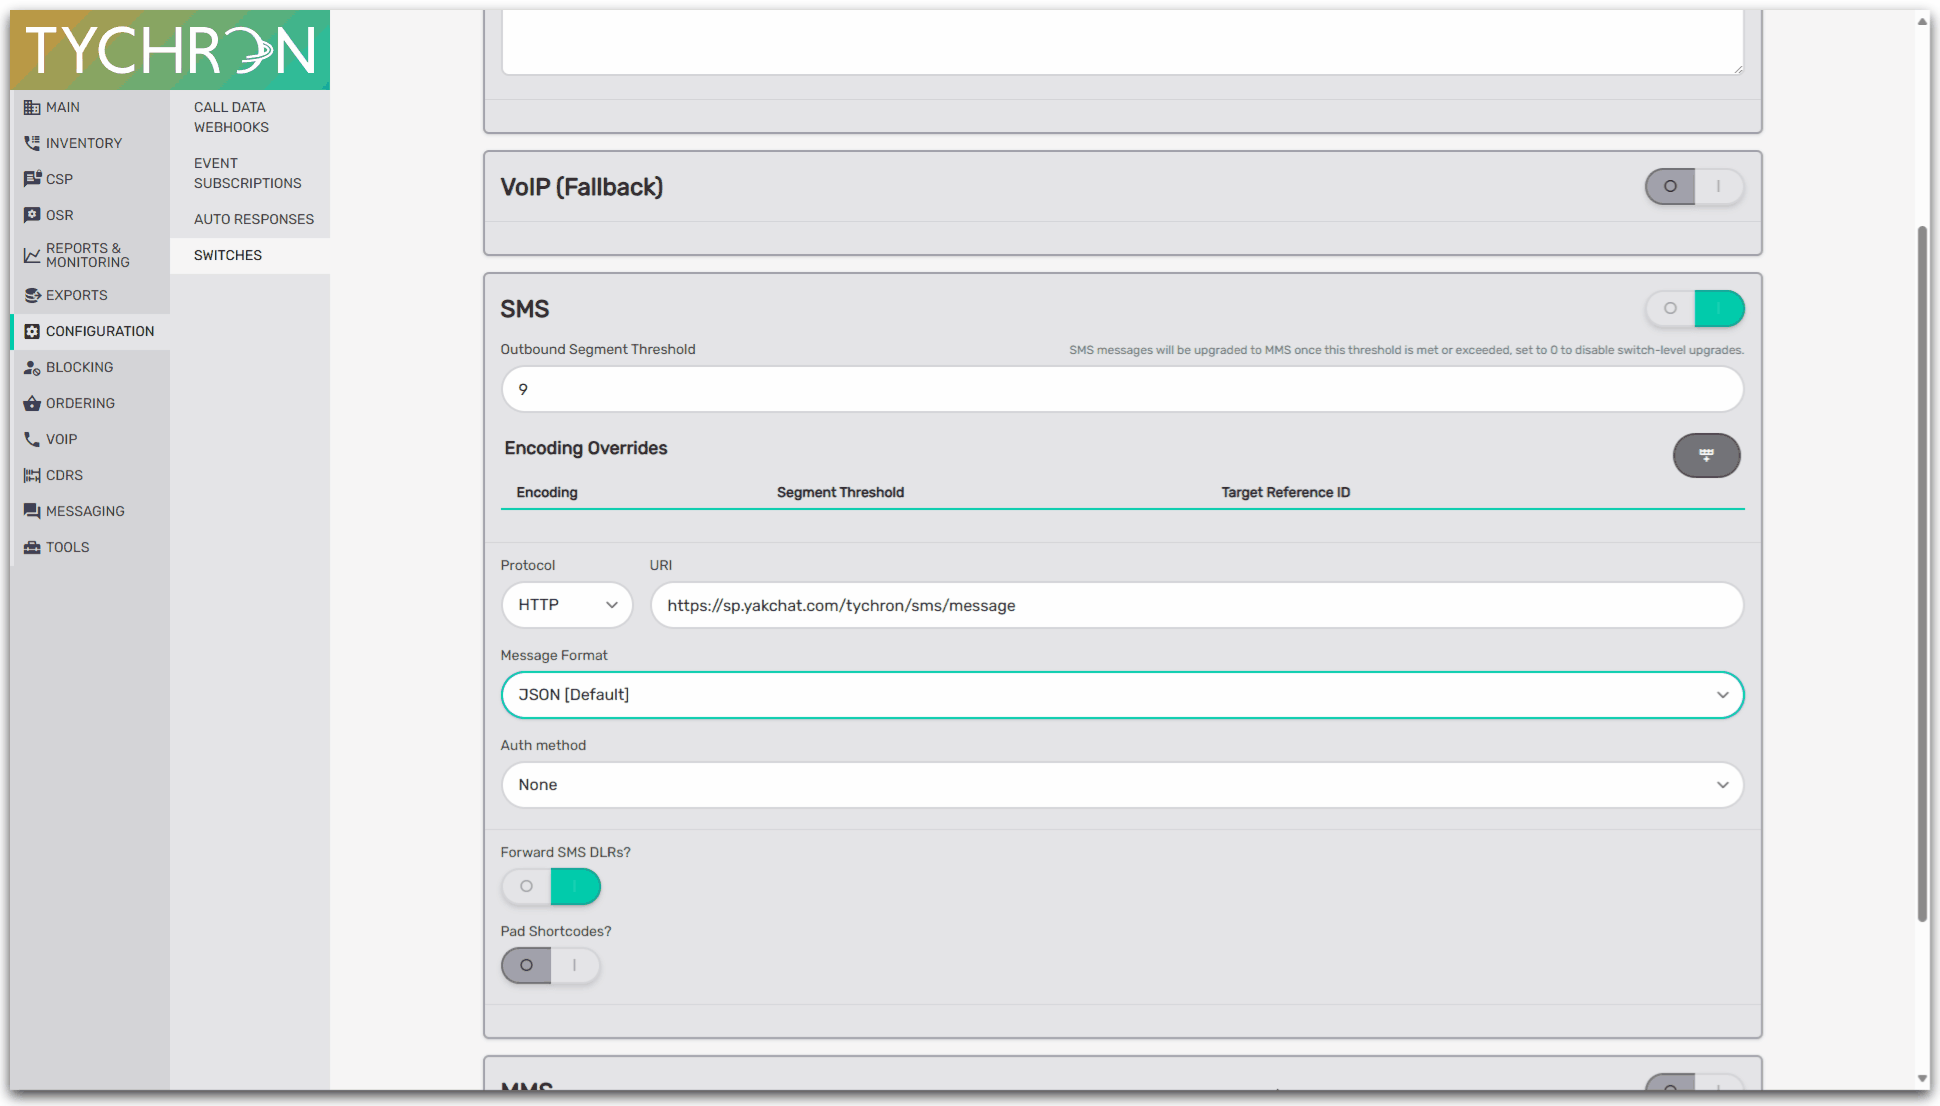Click the Tychron logo
Screen dimensions: 1940x1106
170,50
